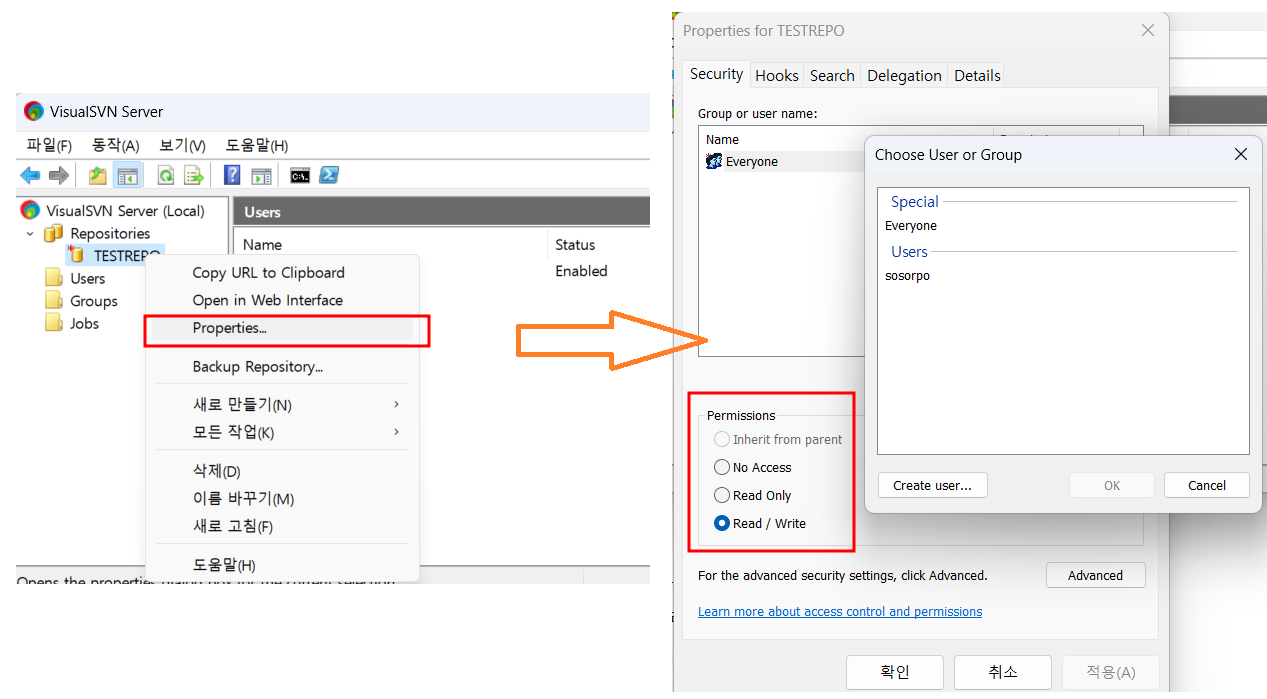Open the PowerShell toolbar icon
The image size is (1267, 699).
point(329,175)
